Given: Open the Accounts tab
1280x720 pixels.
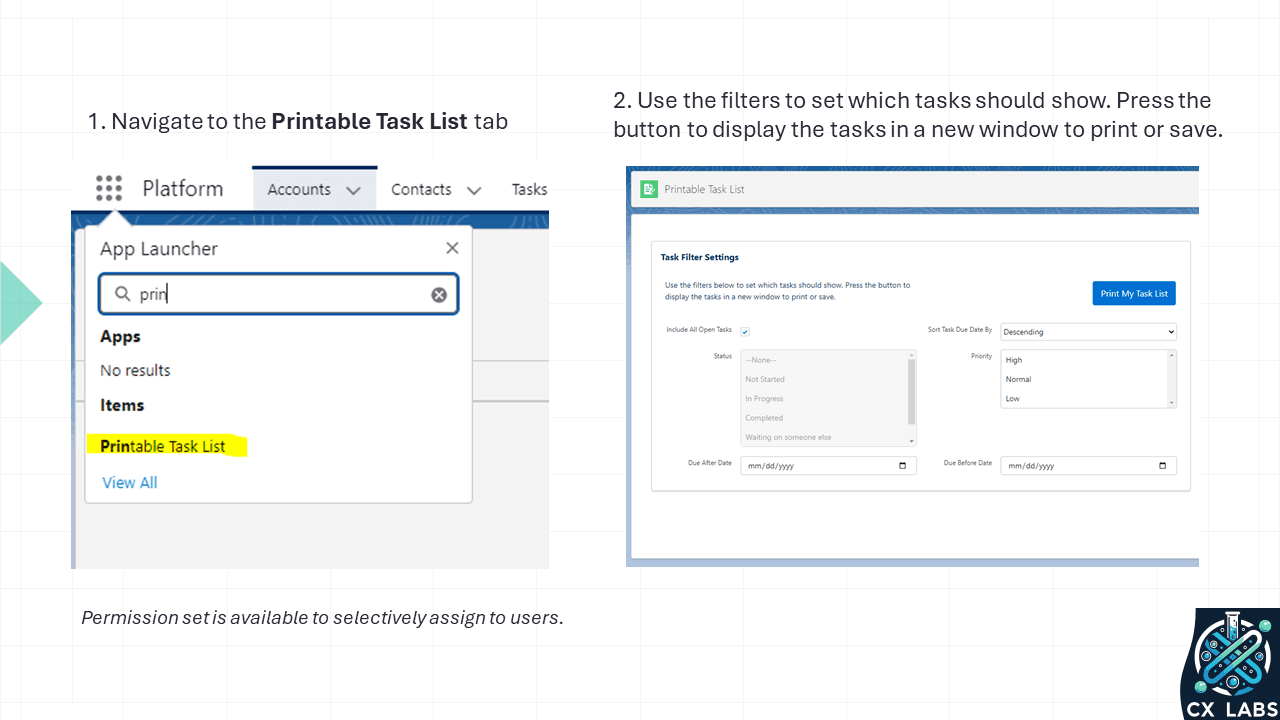Looking at the screenshot, I should pos(299,189).
